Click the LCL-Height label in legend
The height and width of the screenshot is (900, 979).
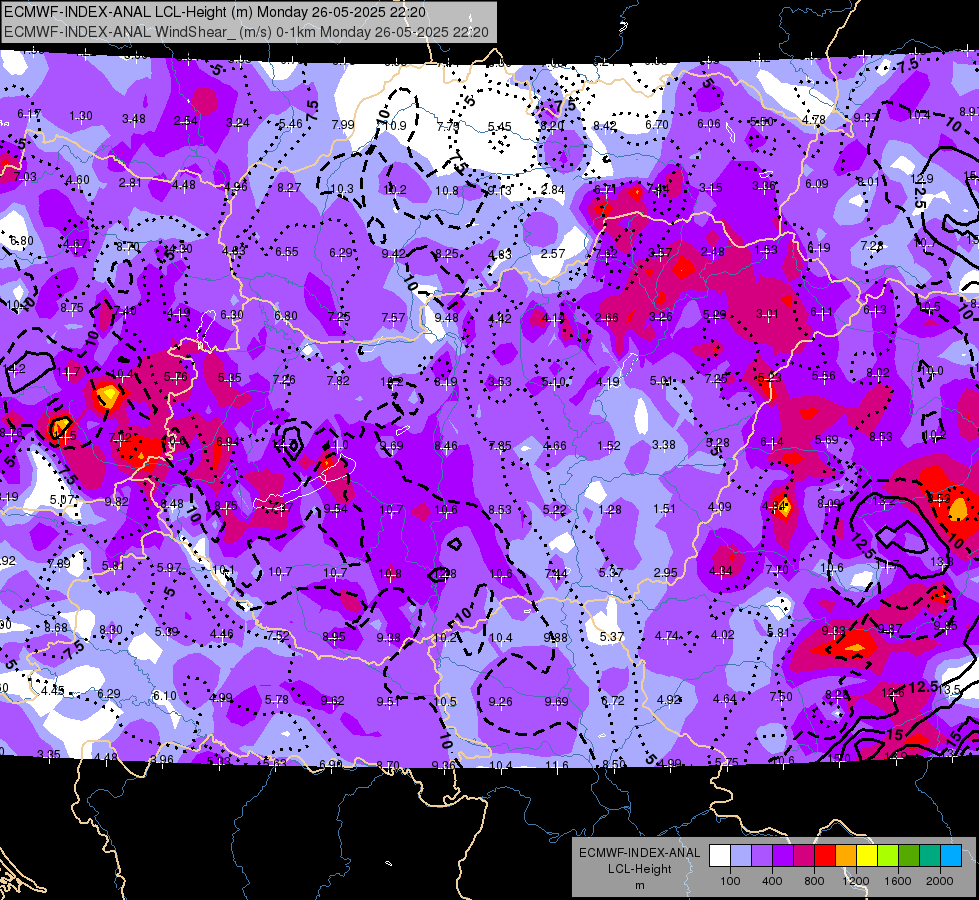tap(639, 869)
